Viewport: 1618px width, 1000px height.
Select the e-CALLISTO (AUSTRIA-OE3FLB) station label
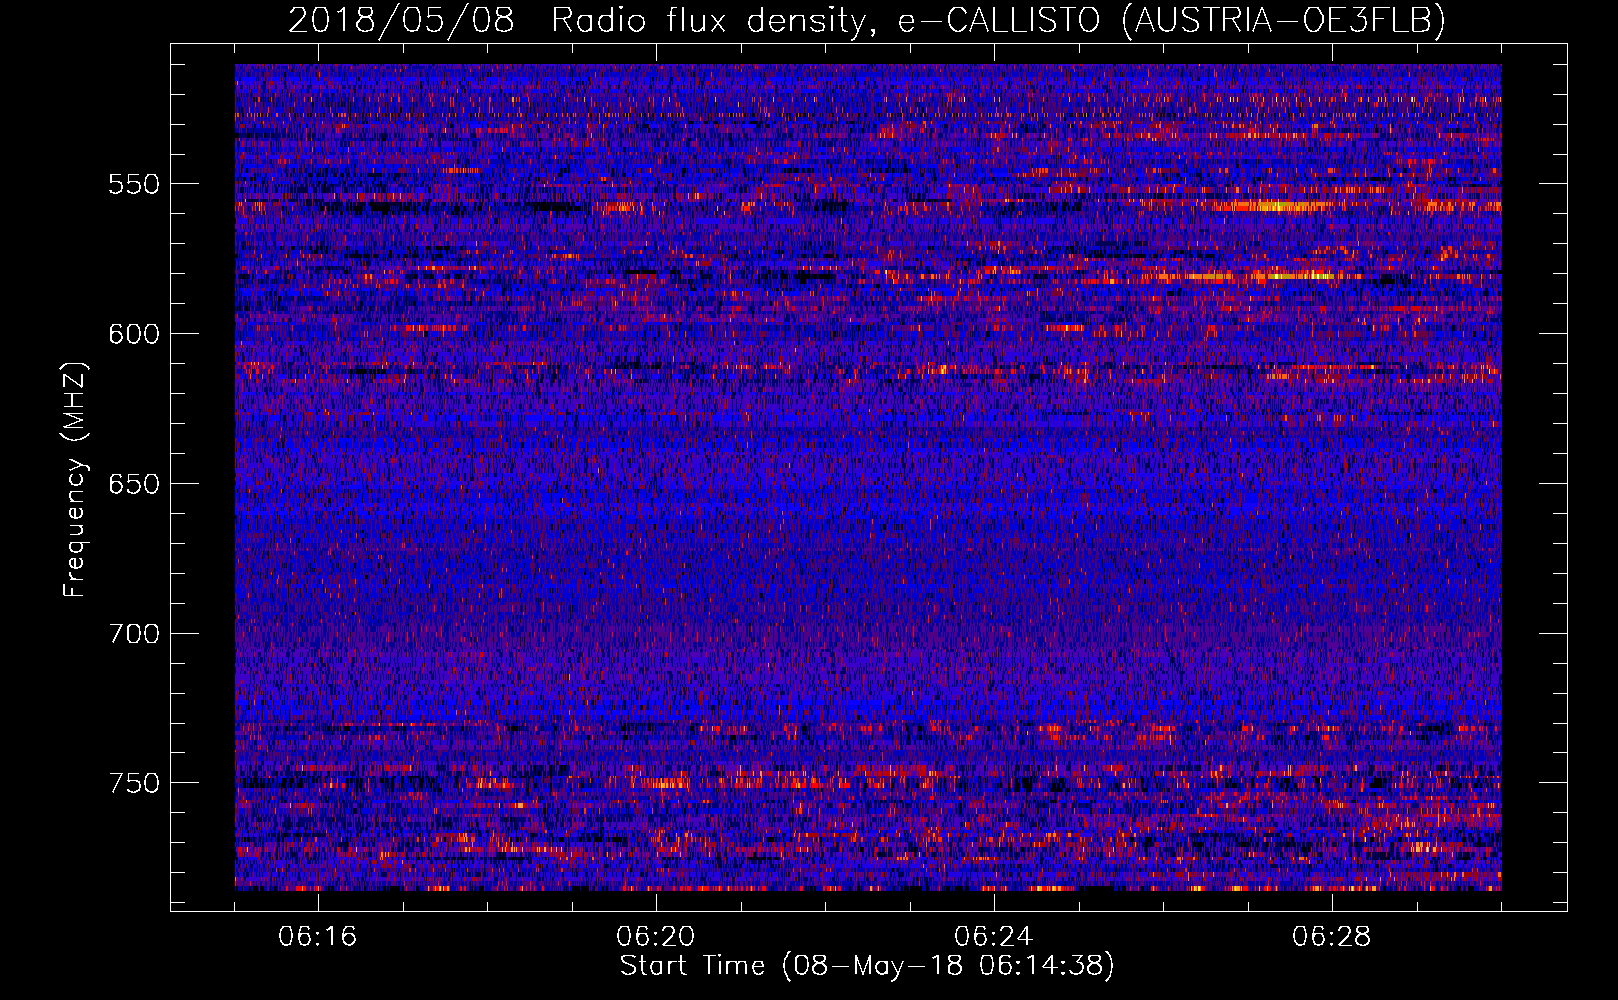click(1172, 20)
